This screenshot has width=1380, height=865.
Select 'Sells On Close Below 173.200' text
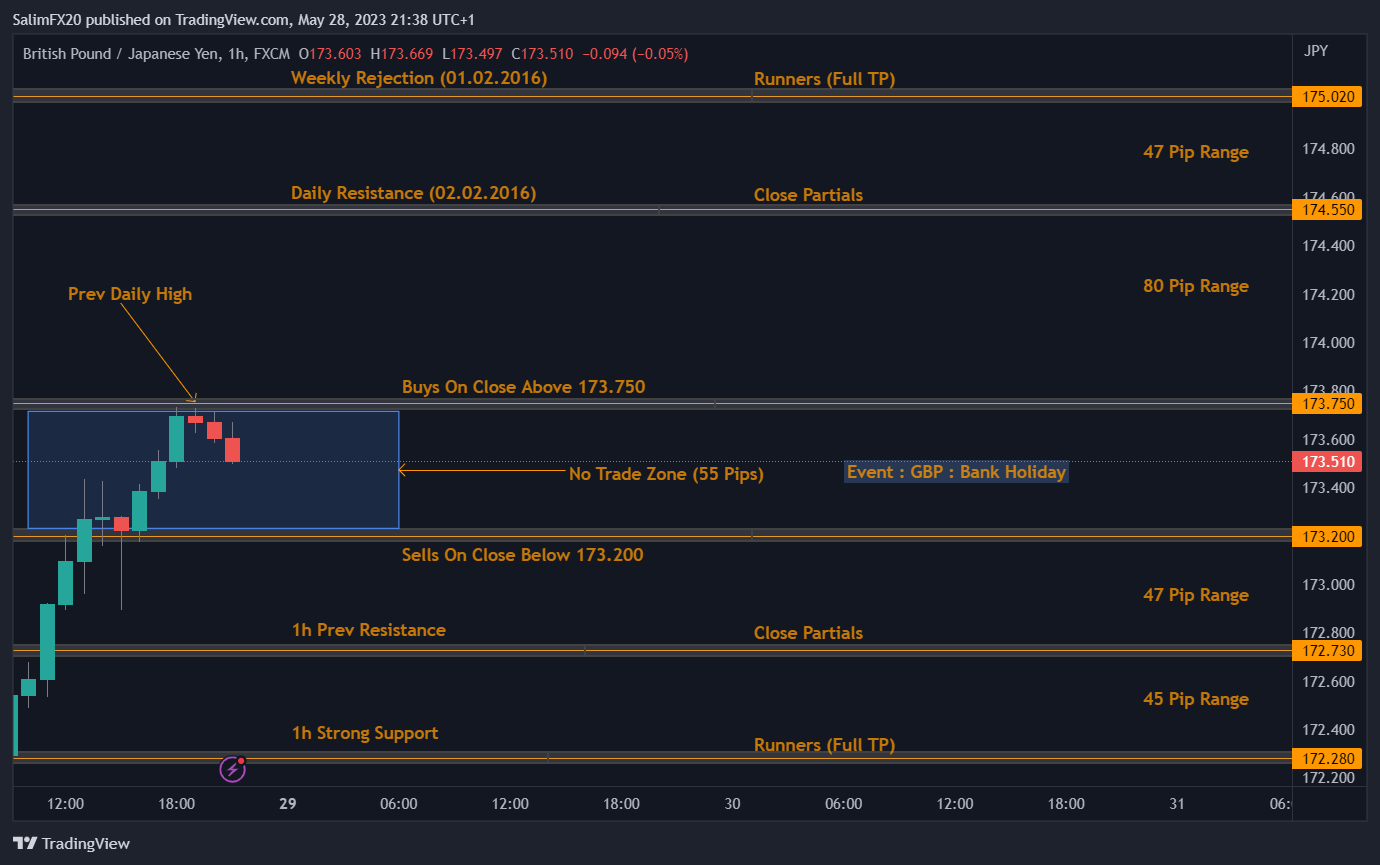522,555
